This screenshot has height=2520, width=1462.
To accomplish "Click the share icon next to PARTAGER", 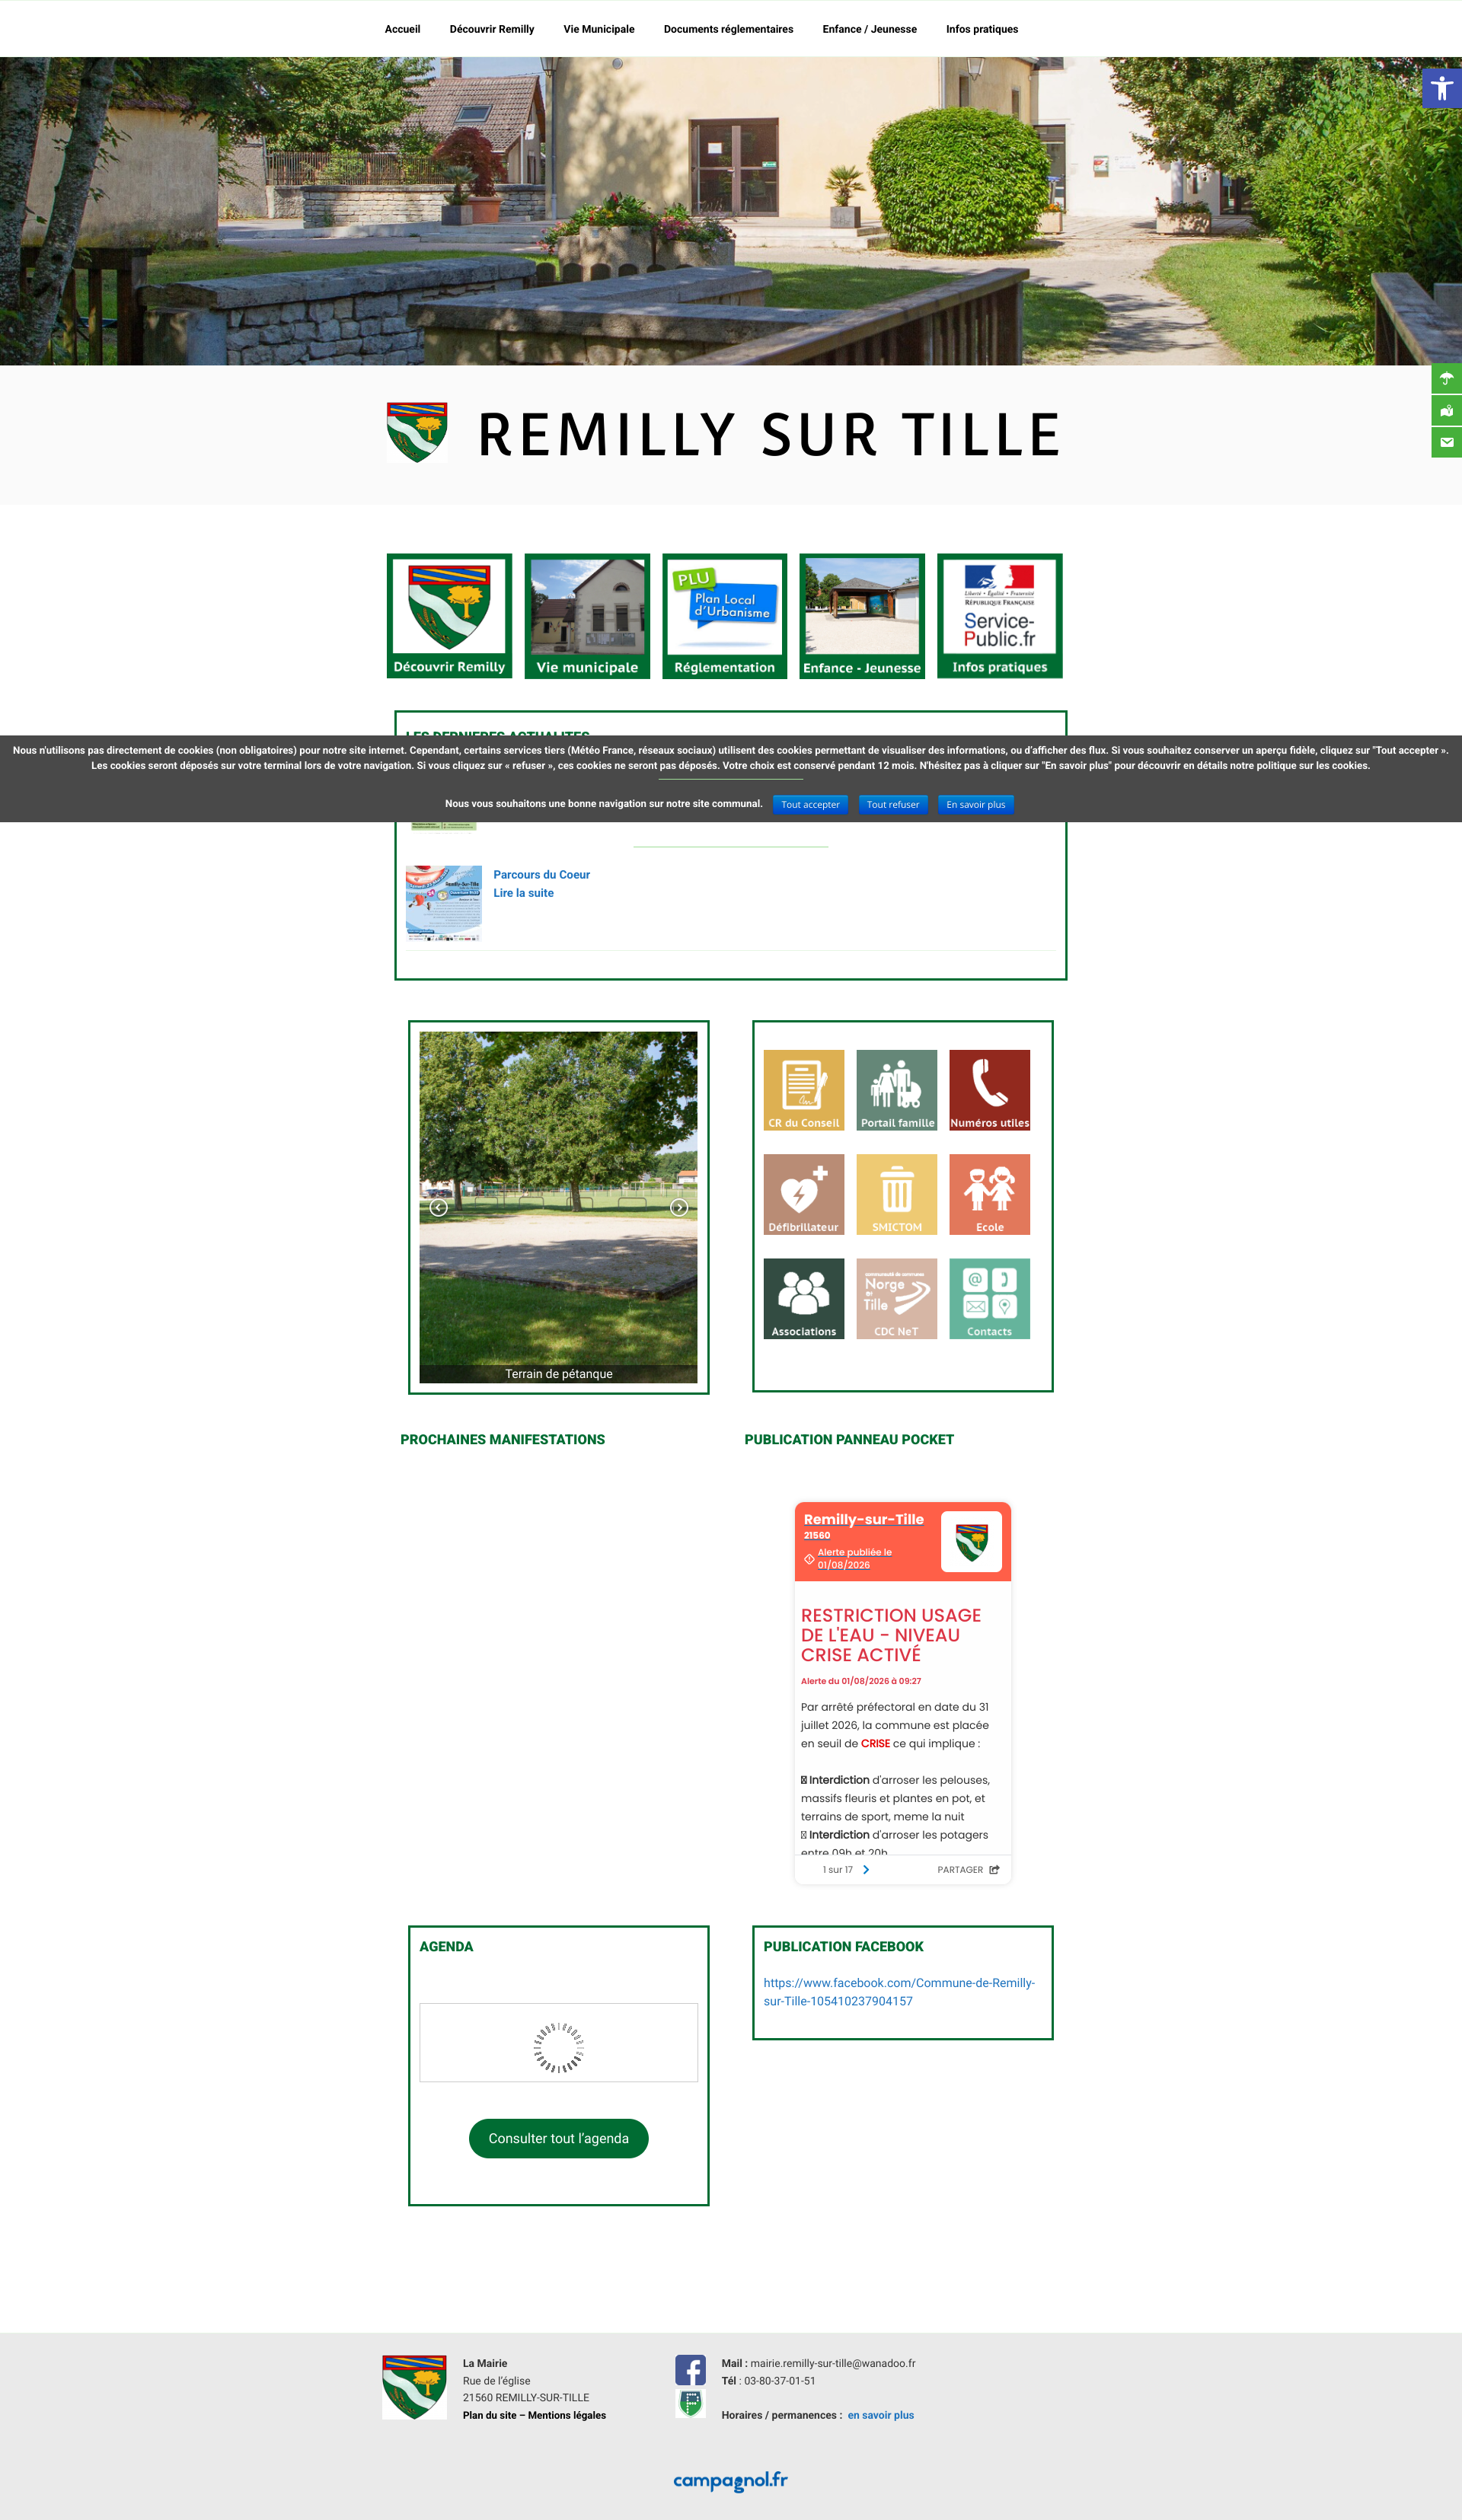I will (994, 1869).
